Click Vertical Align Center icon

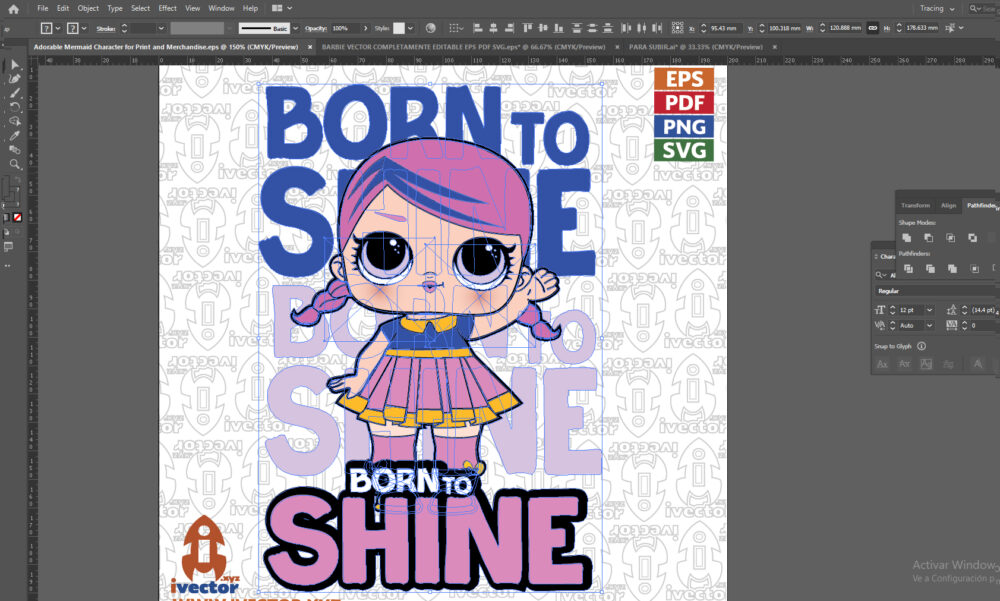tap(543, 28)
